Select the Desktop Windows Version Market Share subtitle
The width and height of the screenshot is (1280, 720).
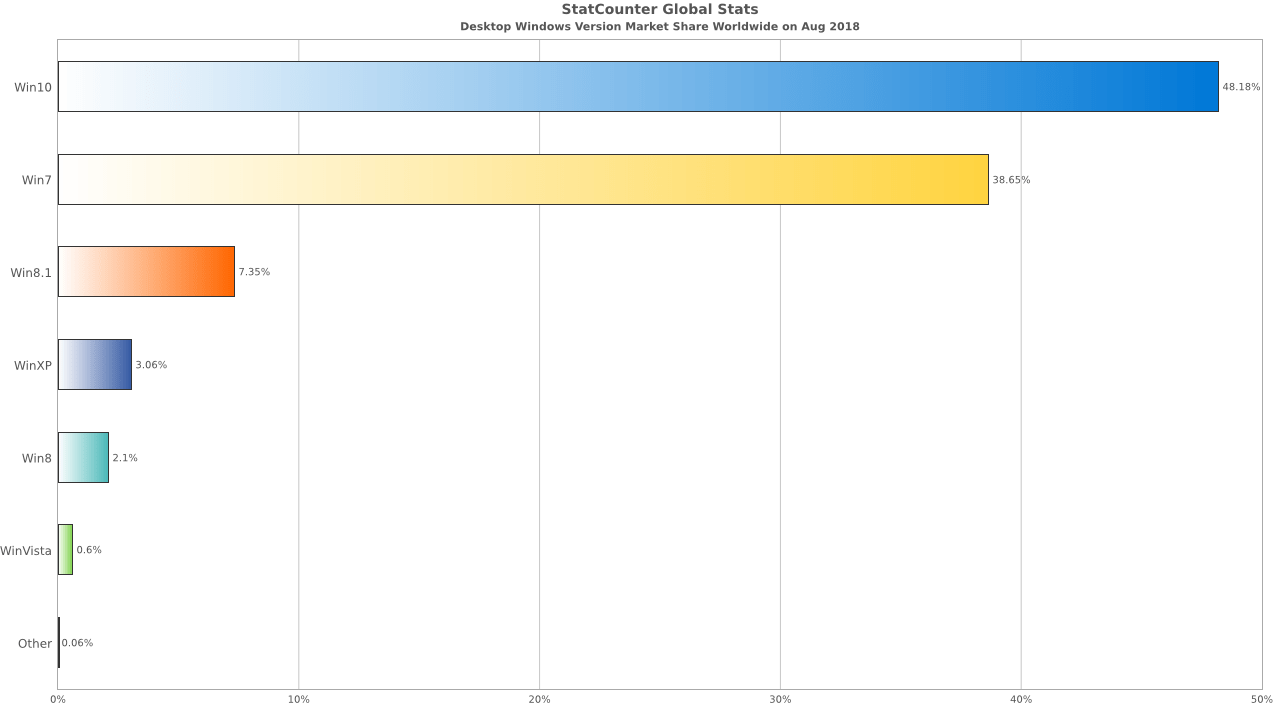tap(660, 26)
